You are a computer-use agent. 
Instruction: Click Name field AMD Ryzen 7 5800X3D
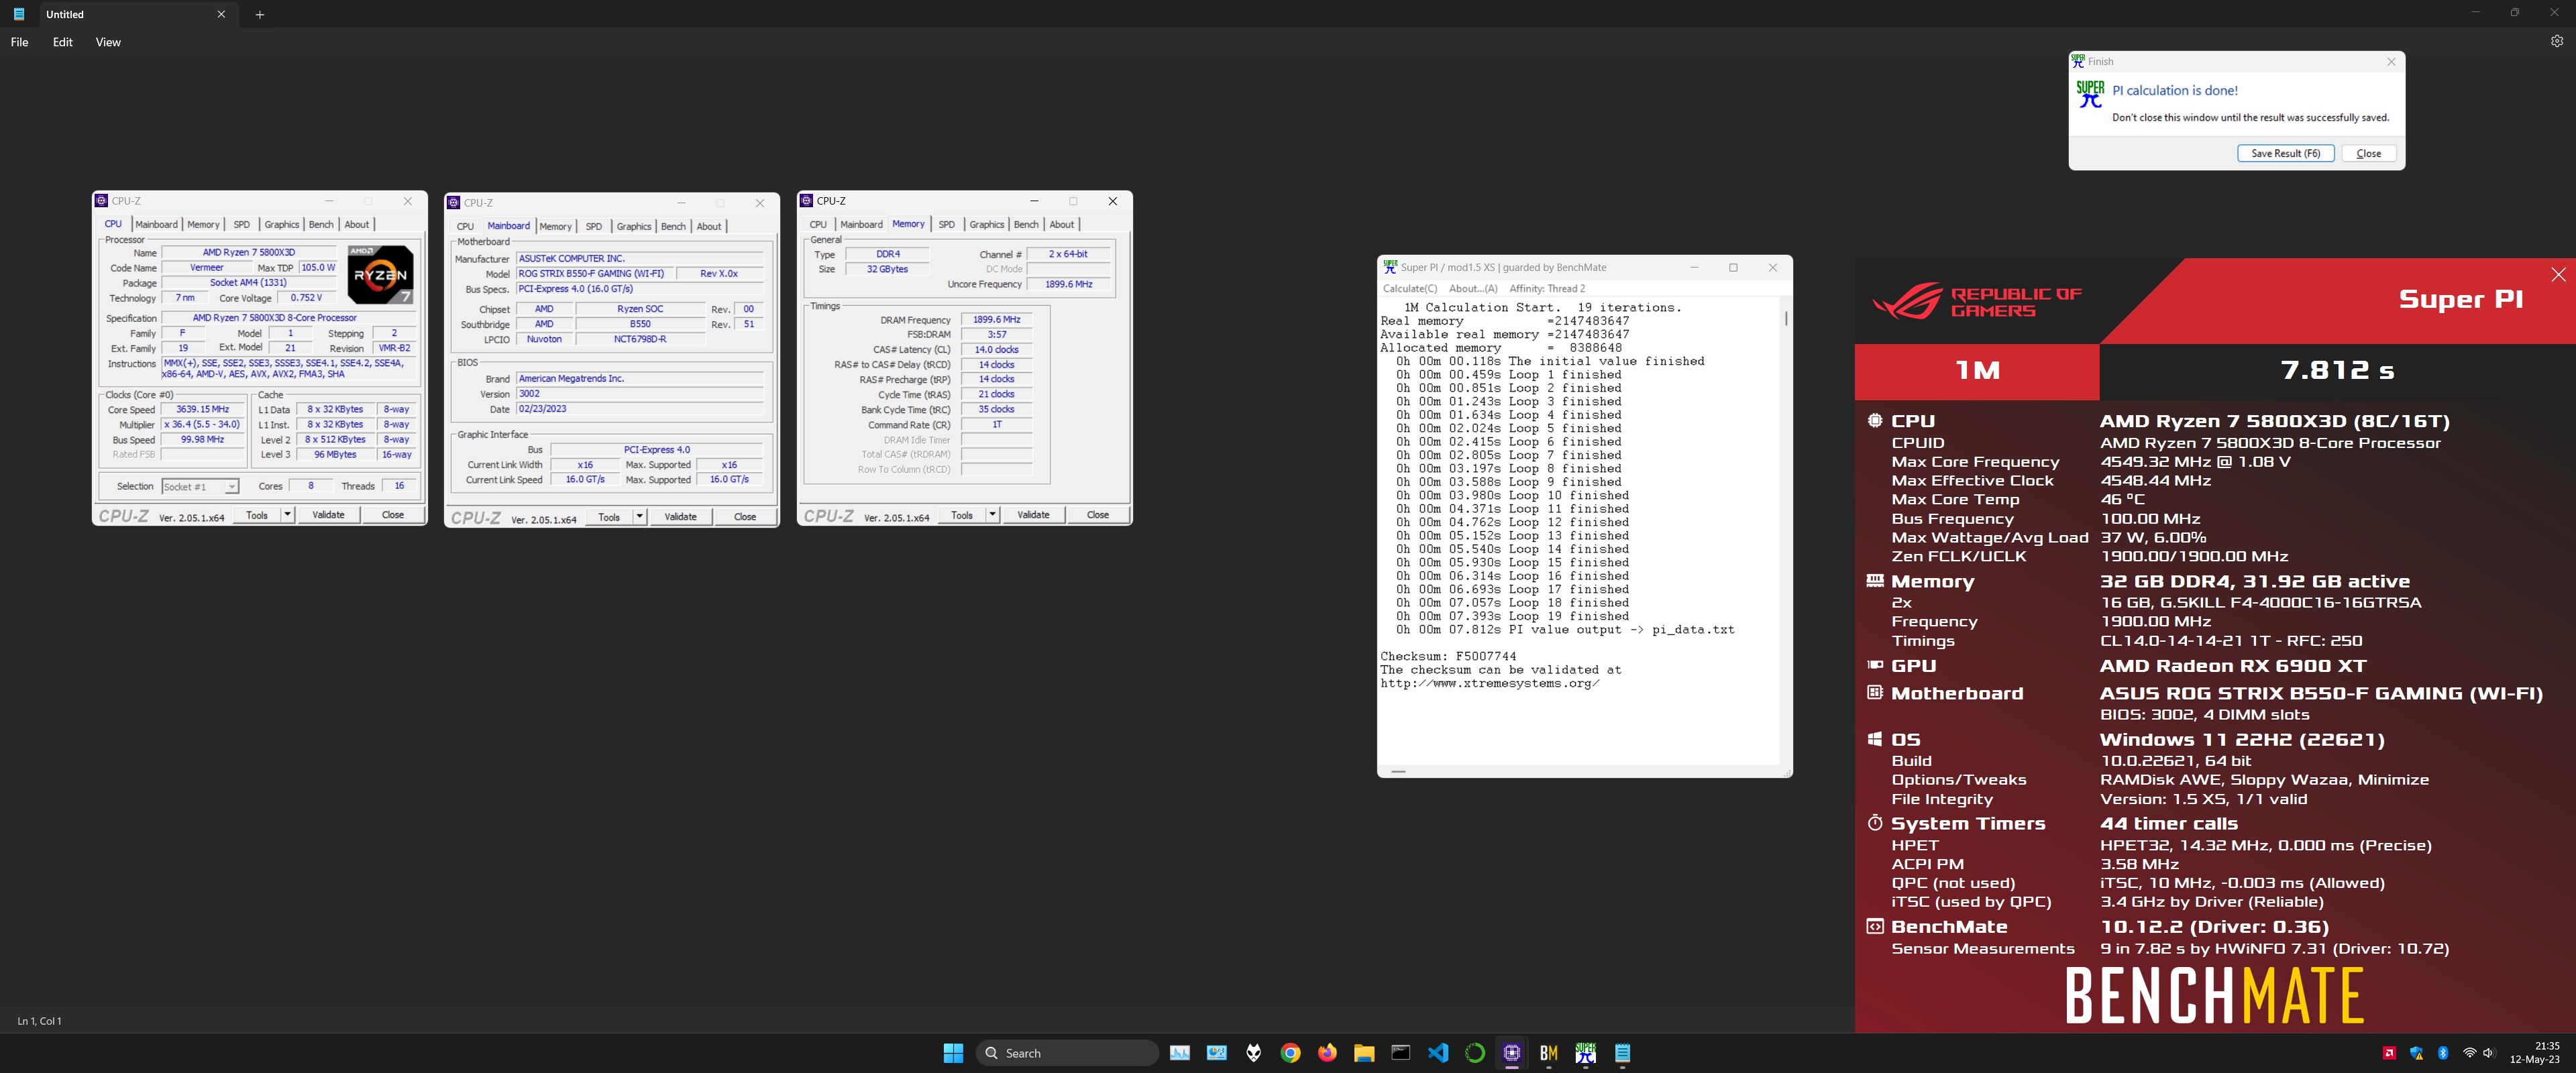coord(249,252)
